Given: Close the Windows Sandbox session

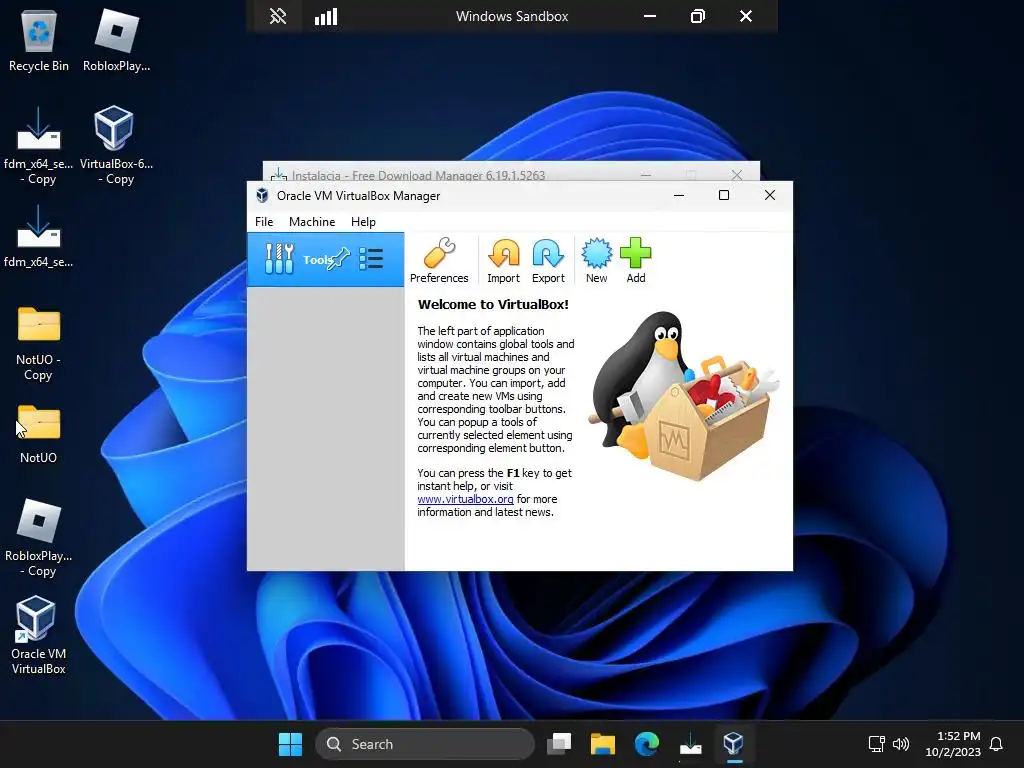Looking at the screenshot, I should tap(746, 16).
